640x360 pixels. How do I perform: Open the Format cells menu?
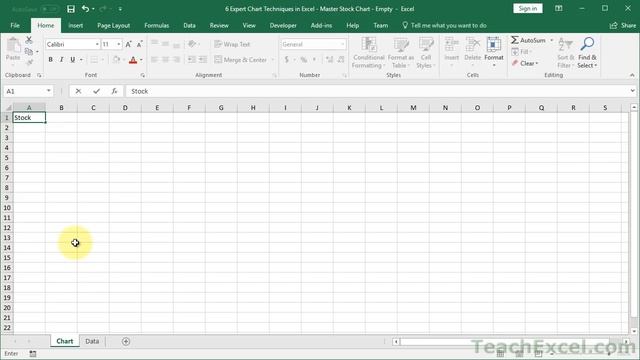[494, 52]
